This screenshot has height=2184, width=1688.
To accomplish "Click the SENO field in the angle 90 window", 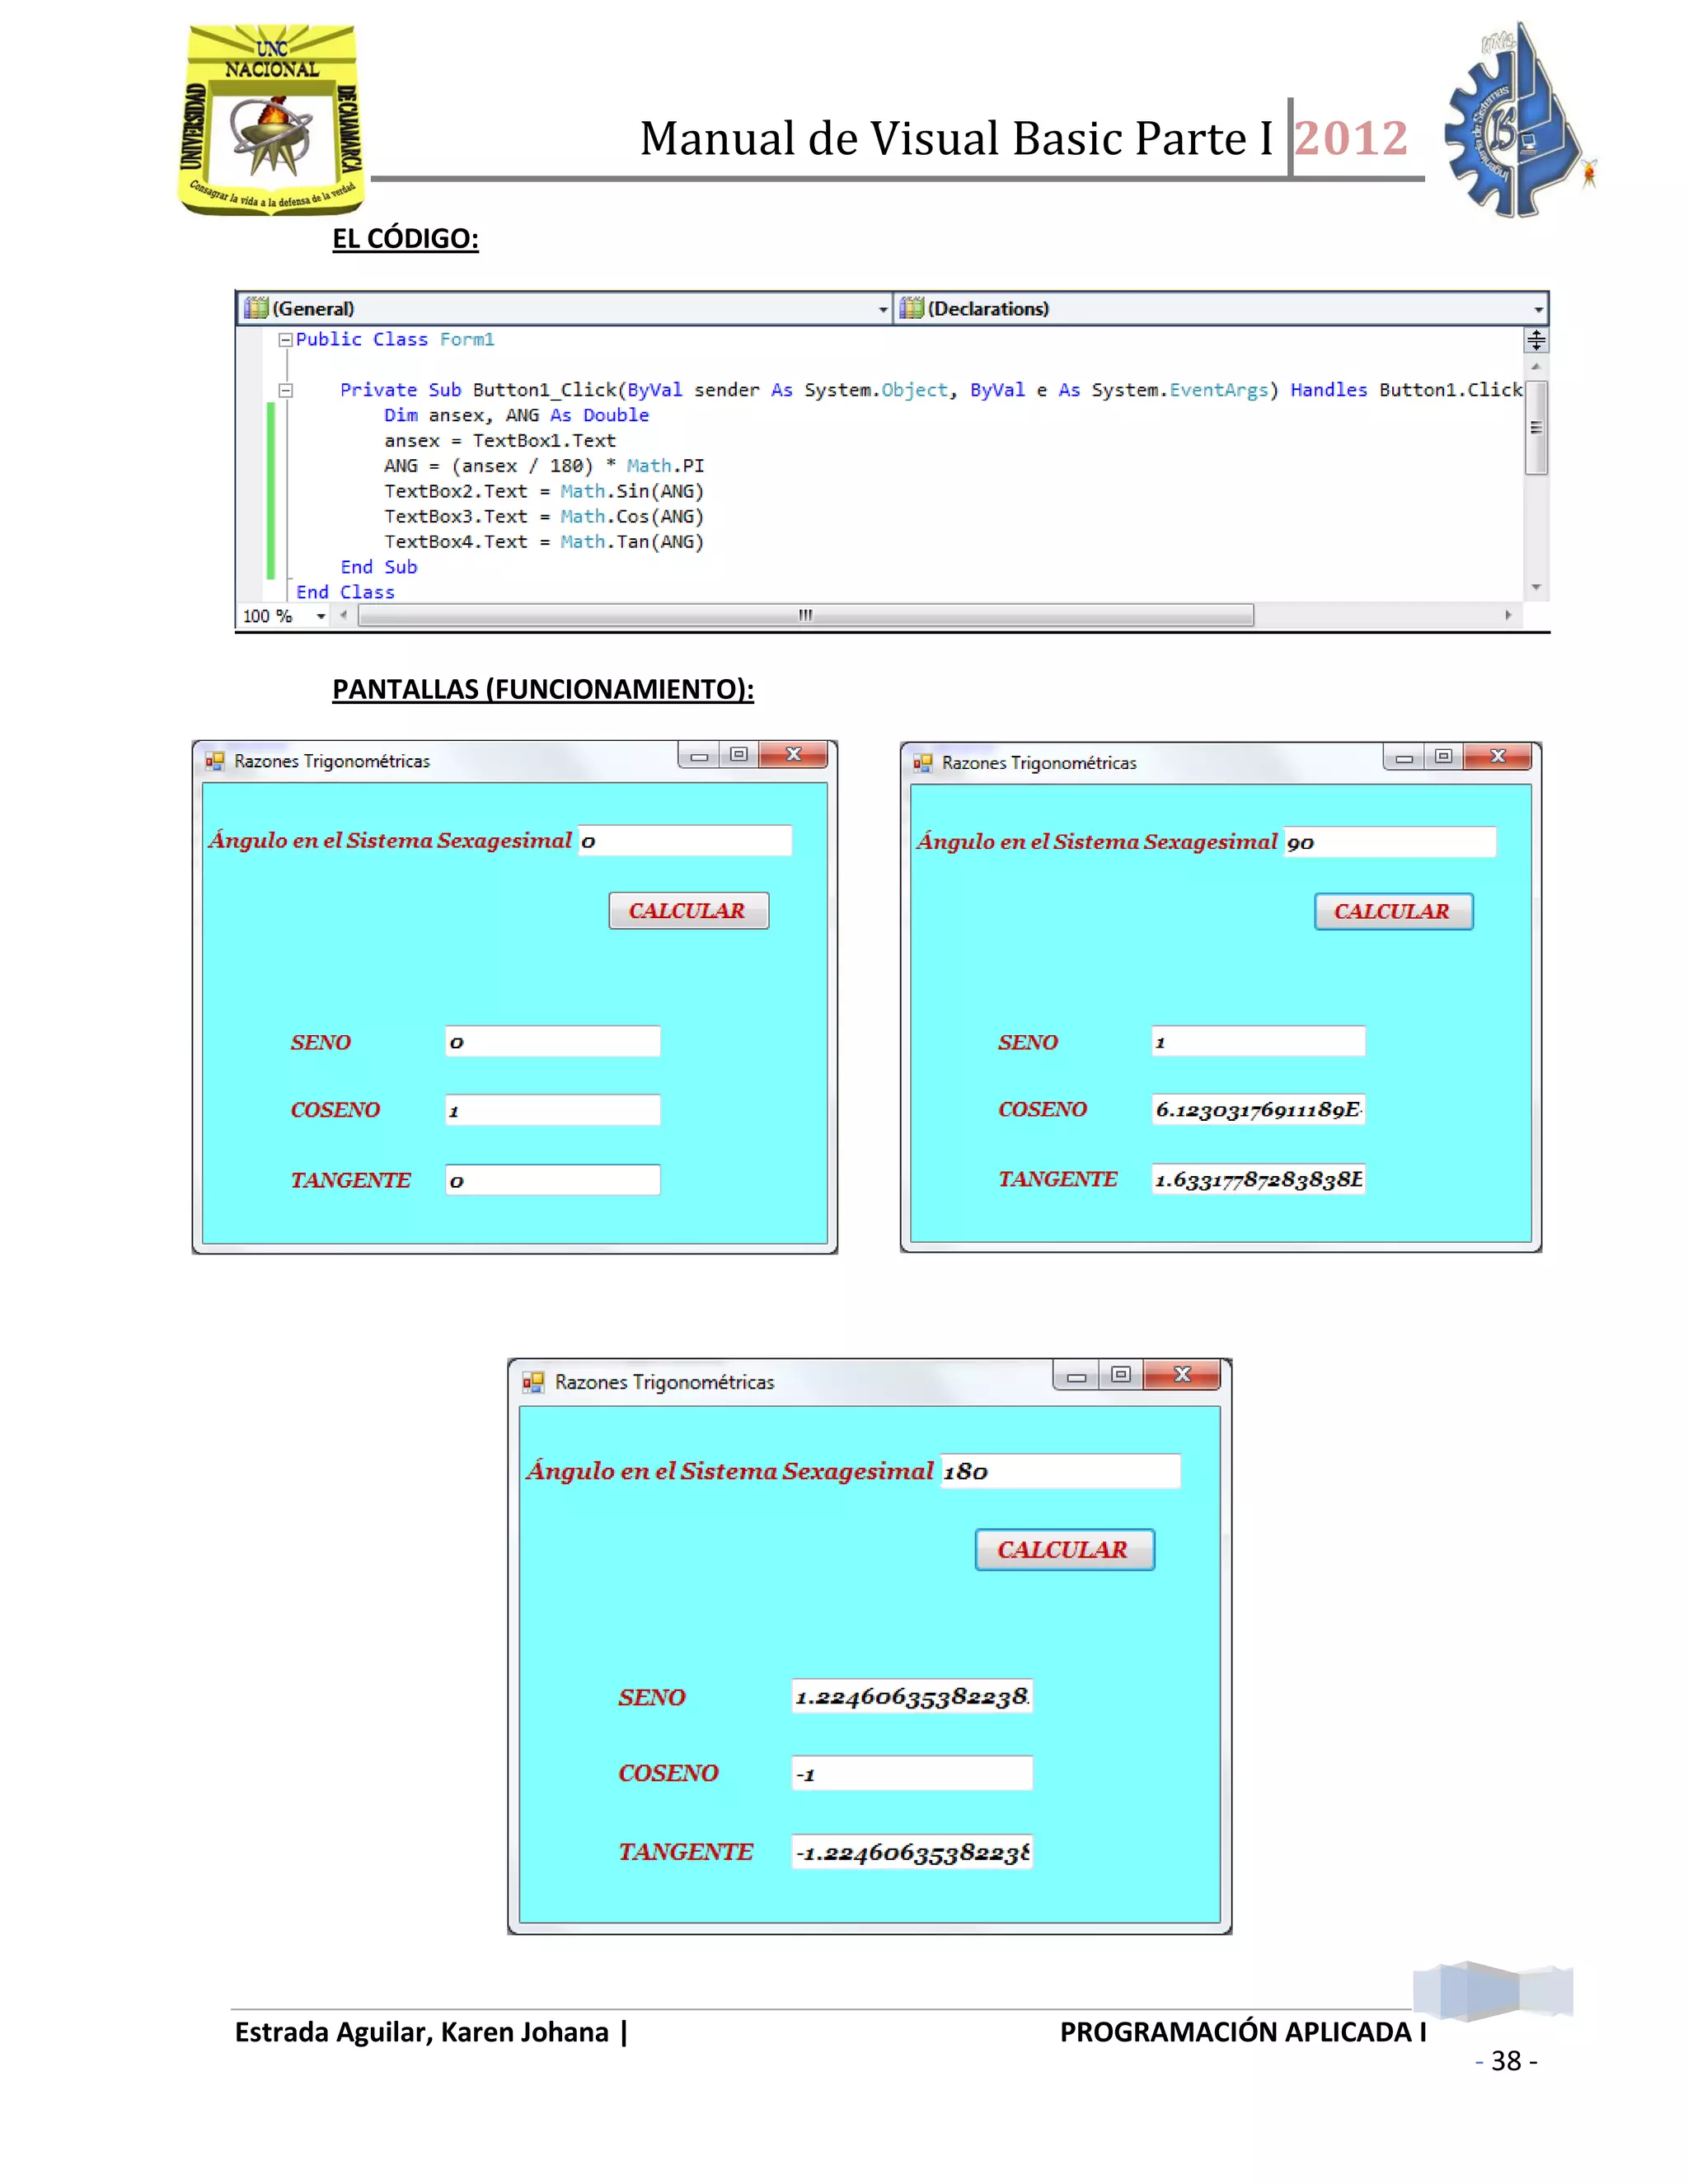I will [x=1258, y=1042].
